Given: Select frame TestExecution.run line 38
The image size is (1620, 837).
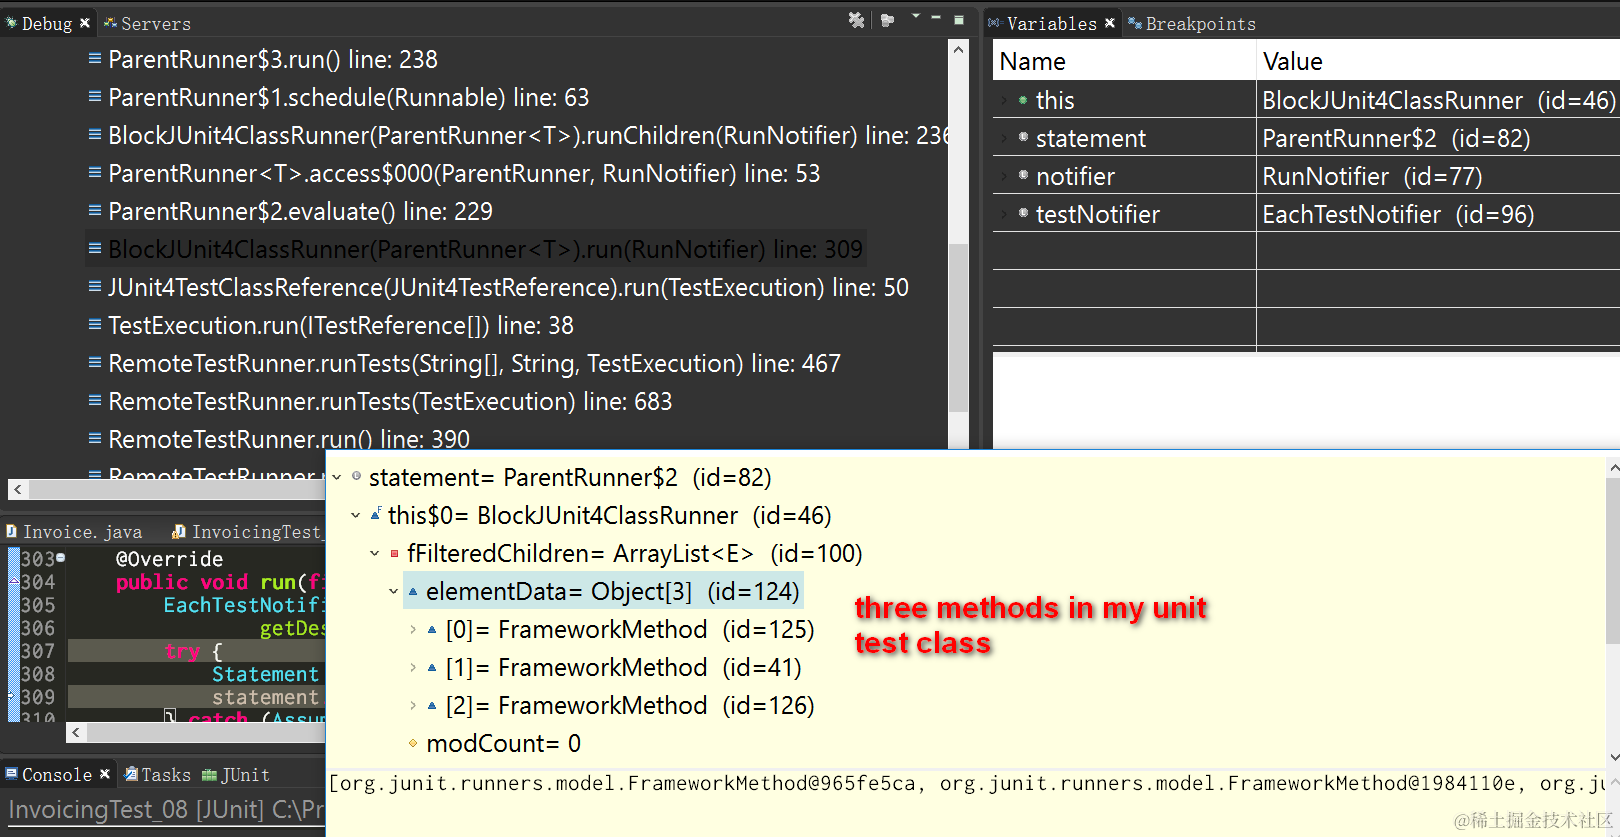Looking at the screenshot, I should coord(340,326).
